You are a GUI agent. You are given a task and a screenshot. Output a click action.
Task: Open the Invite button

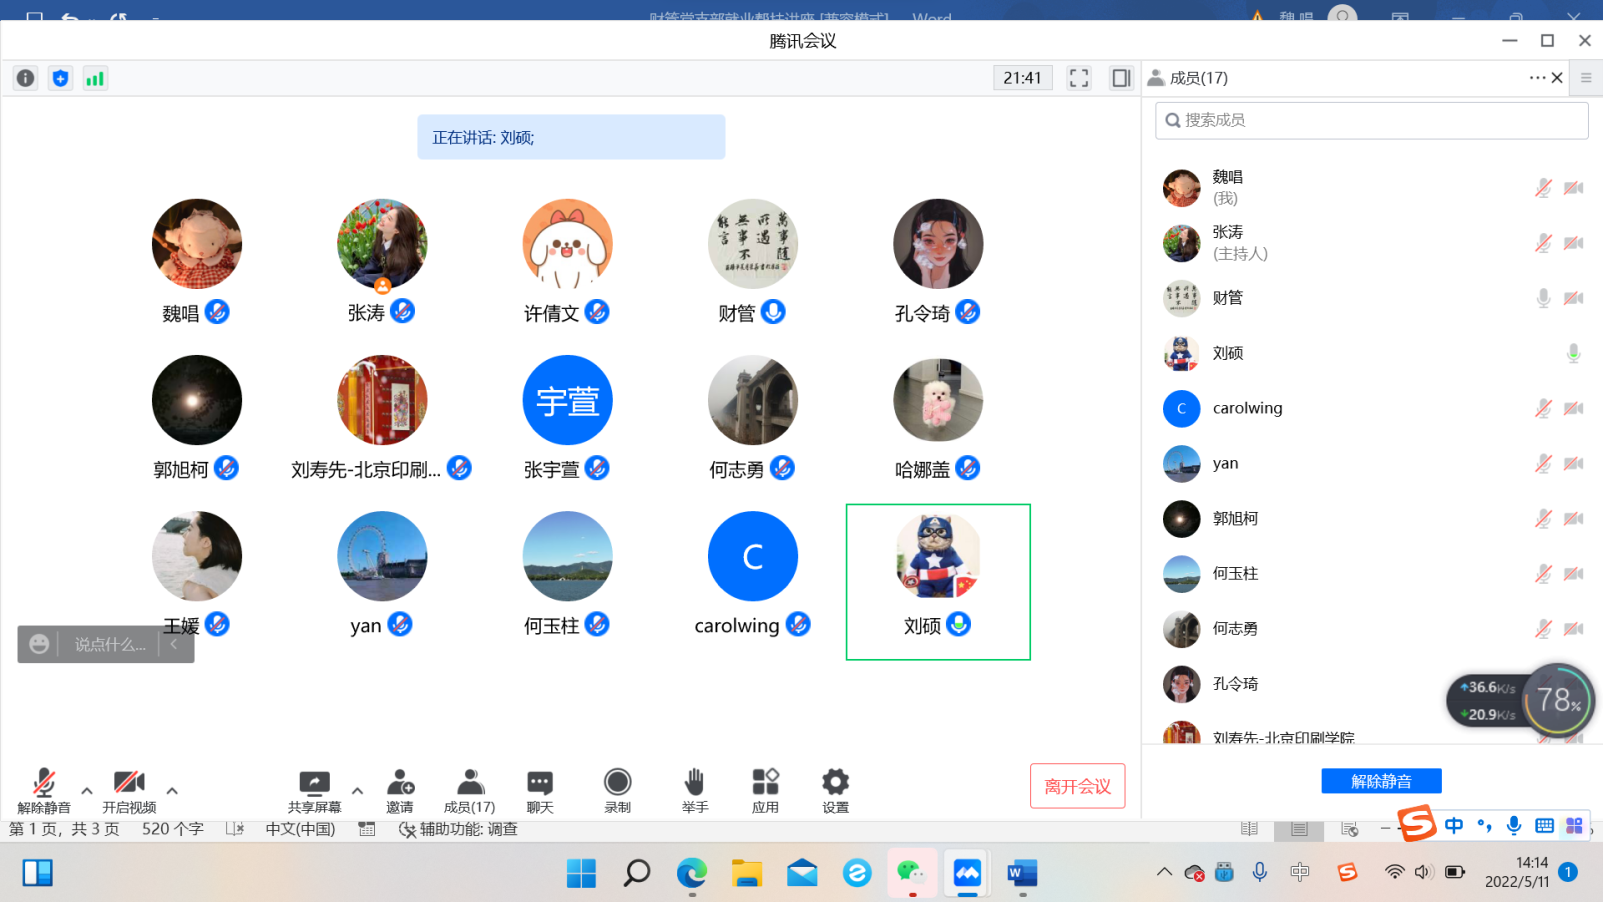[x=400, y=791]
